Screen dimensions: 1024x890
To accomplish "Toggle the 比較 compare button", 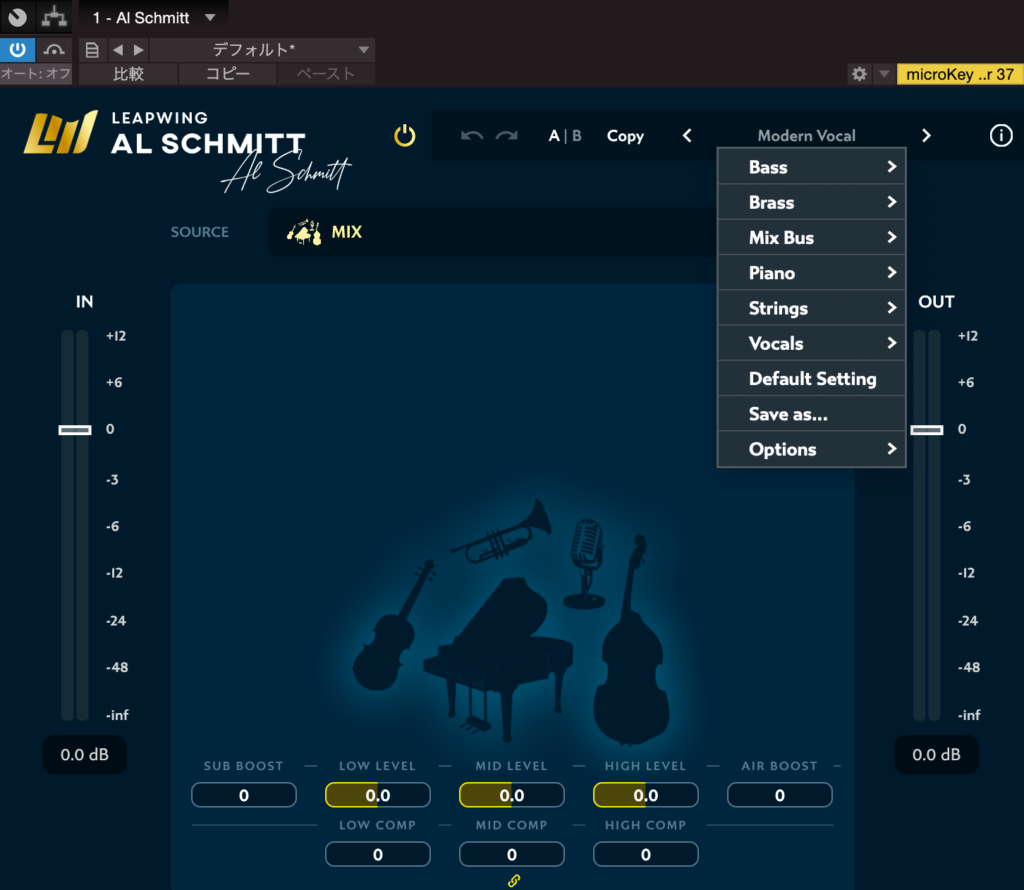I will pyautogui.click(x=128, y=74).
